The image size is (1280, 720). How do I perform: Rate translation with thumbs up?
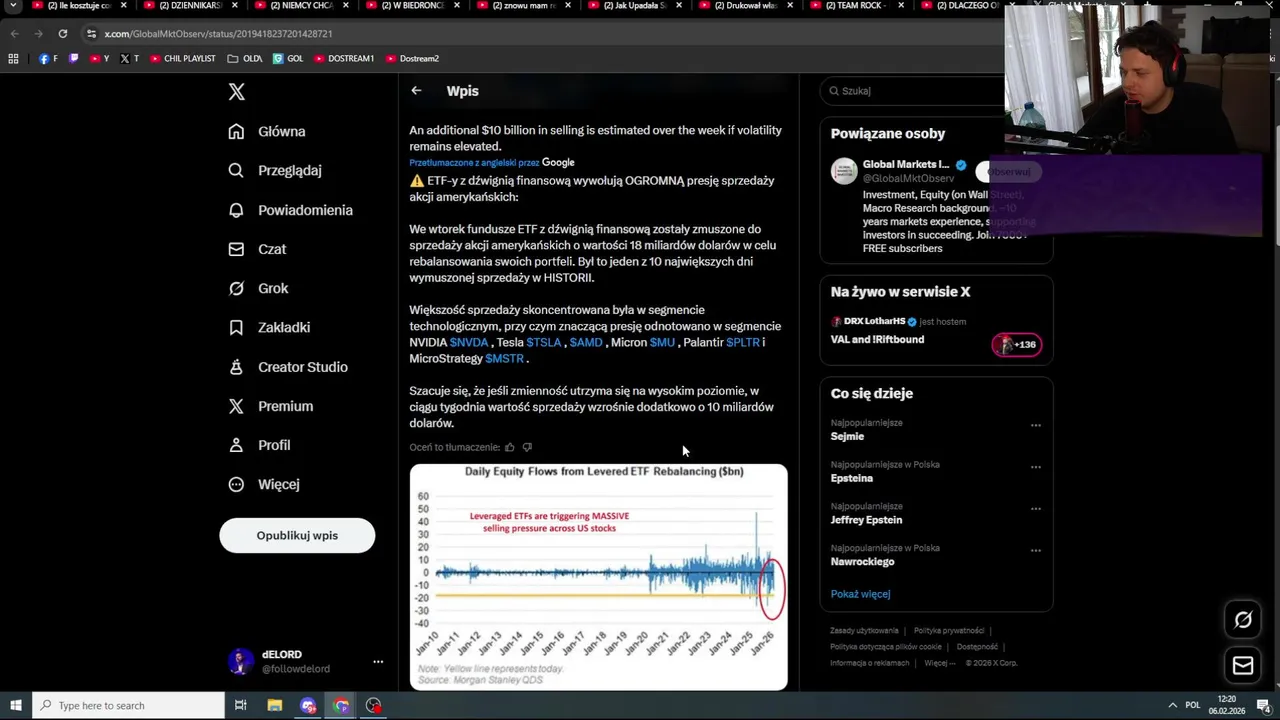point(509,447)
